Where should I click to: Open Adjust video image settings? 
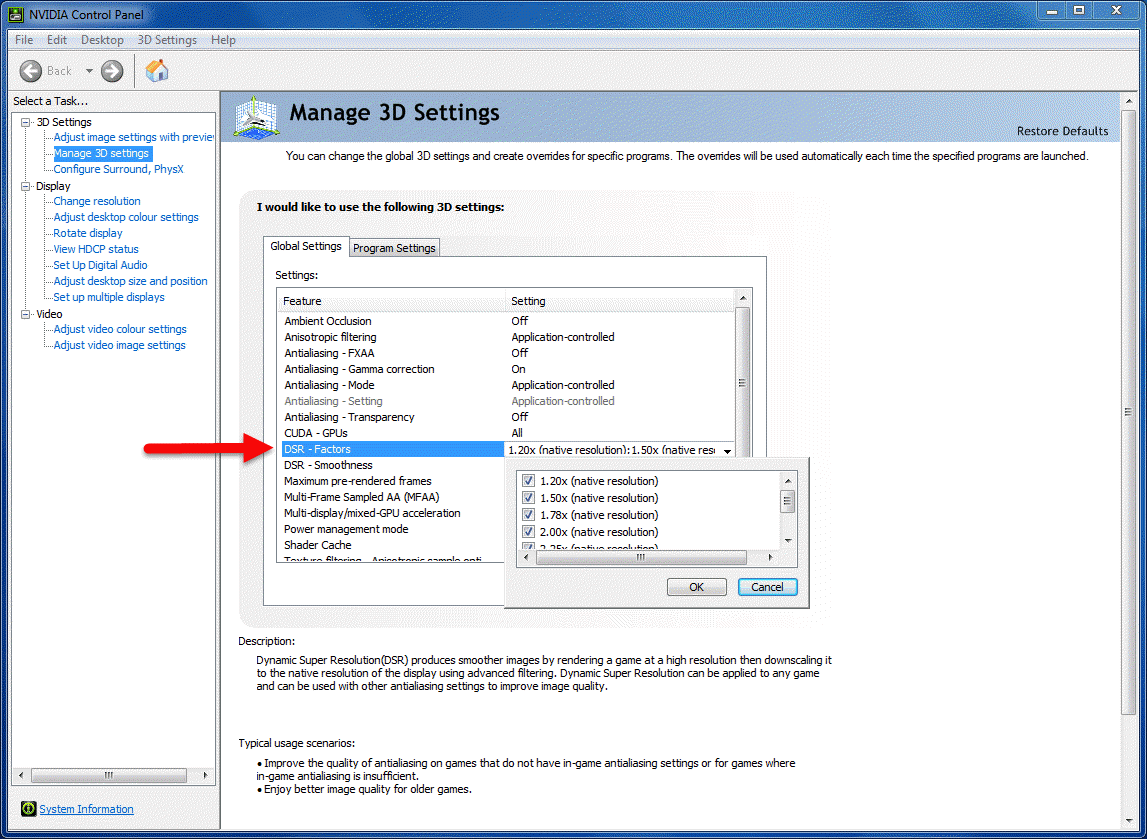point(119,345)
